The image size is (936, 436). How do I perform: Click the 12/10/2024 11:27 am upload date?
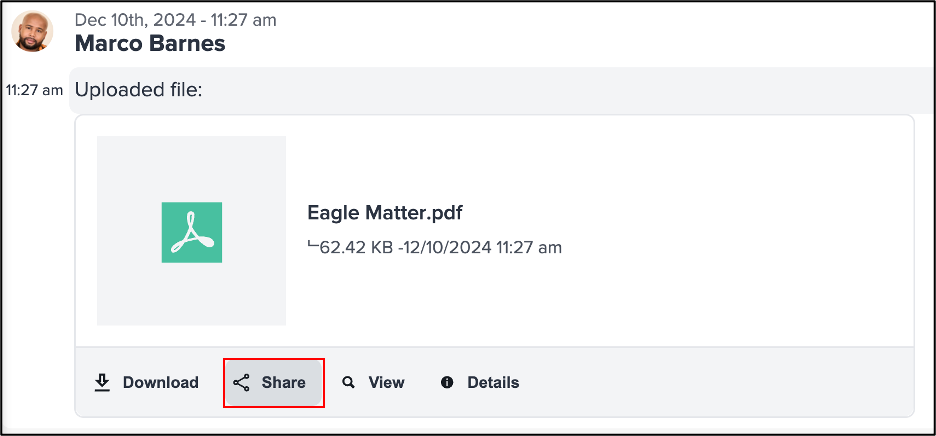click(481, 247)
